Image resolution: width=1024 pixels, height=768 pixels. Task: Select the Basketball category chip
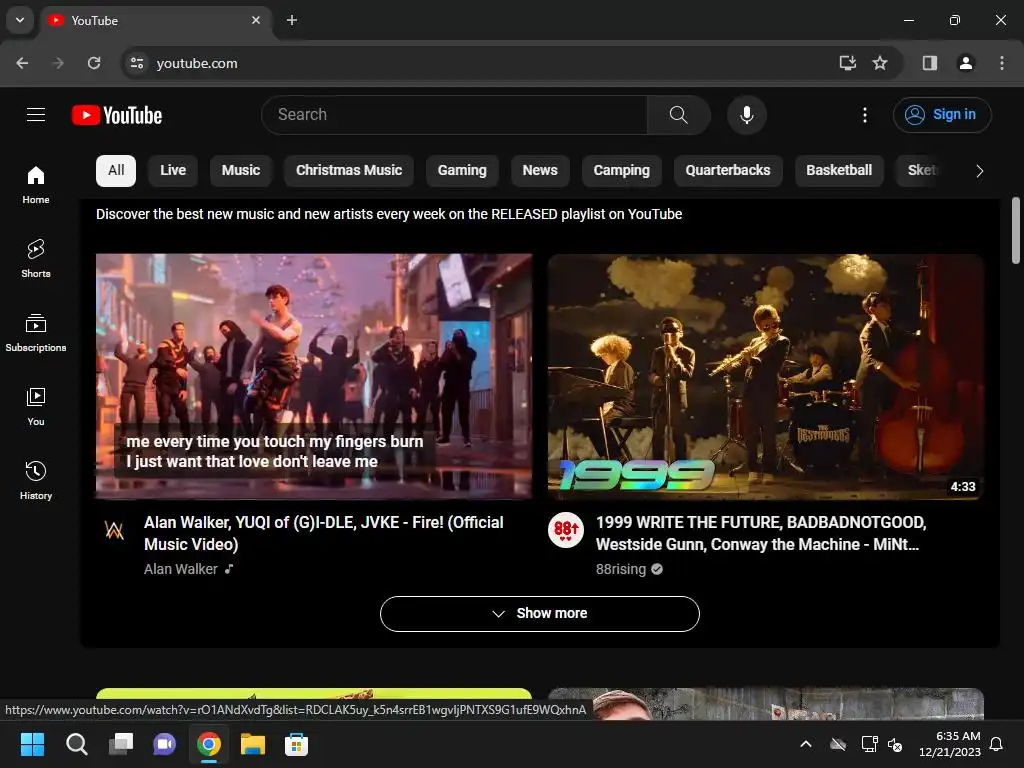tap(839, 170)
